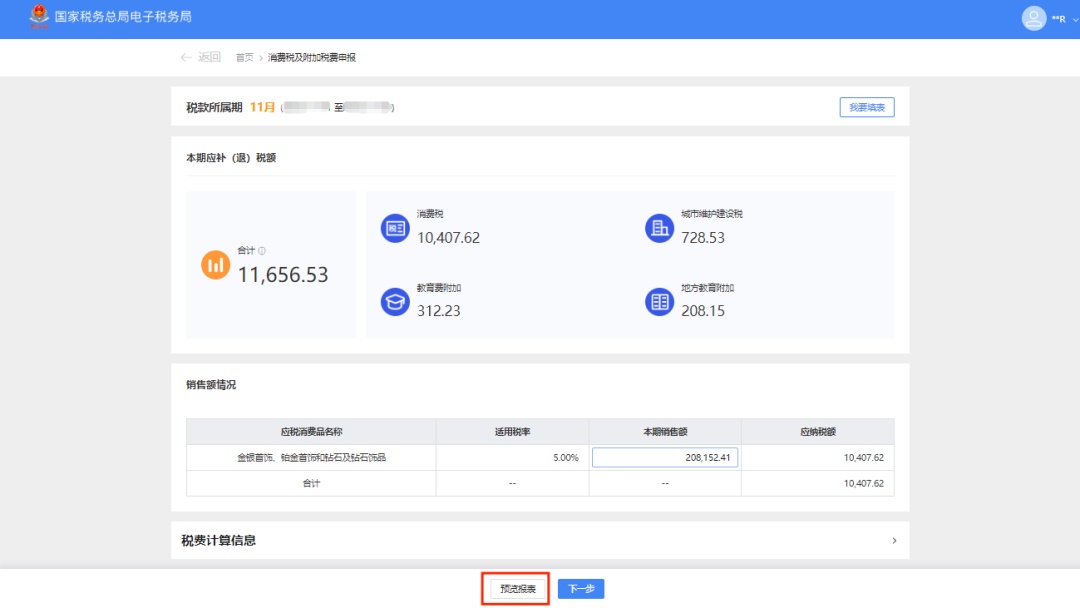This screenshot has height=608, width=1080.
Task: Click the orange bar chart total icon
Action: click(215, 265)
